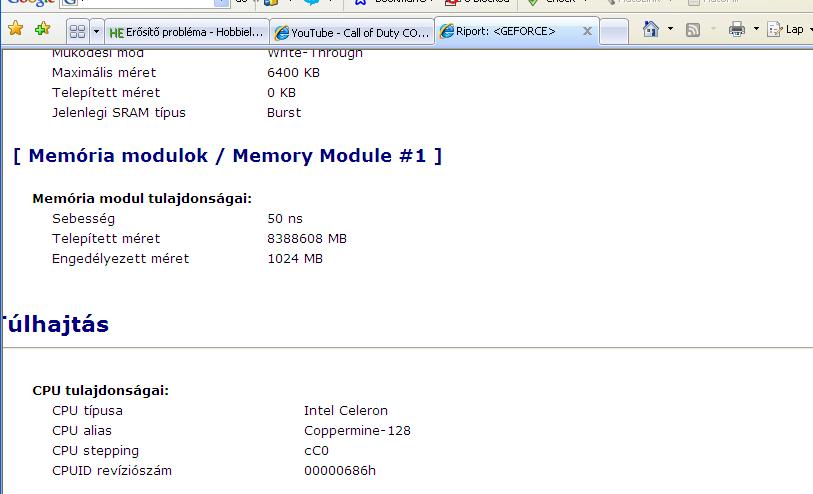Switch to the Erősítő probléma tab
The height and width of the screenshot is (494, 813).
click(187, 32)
